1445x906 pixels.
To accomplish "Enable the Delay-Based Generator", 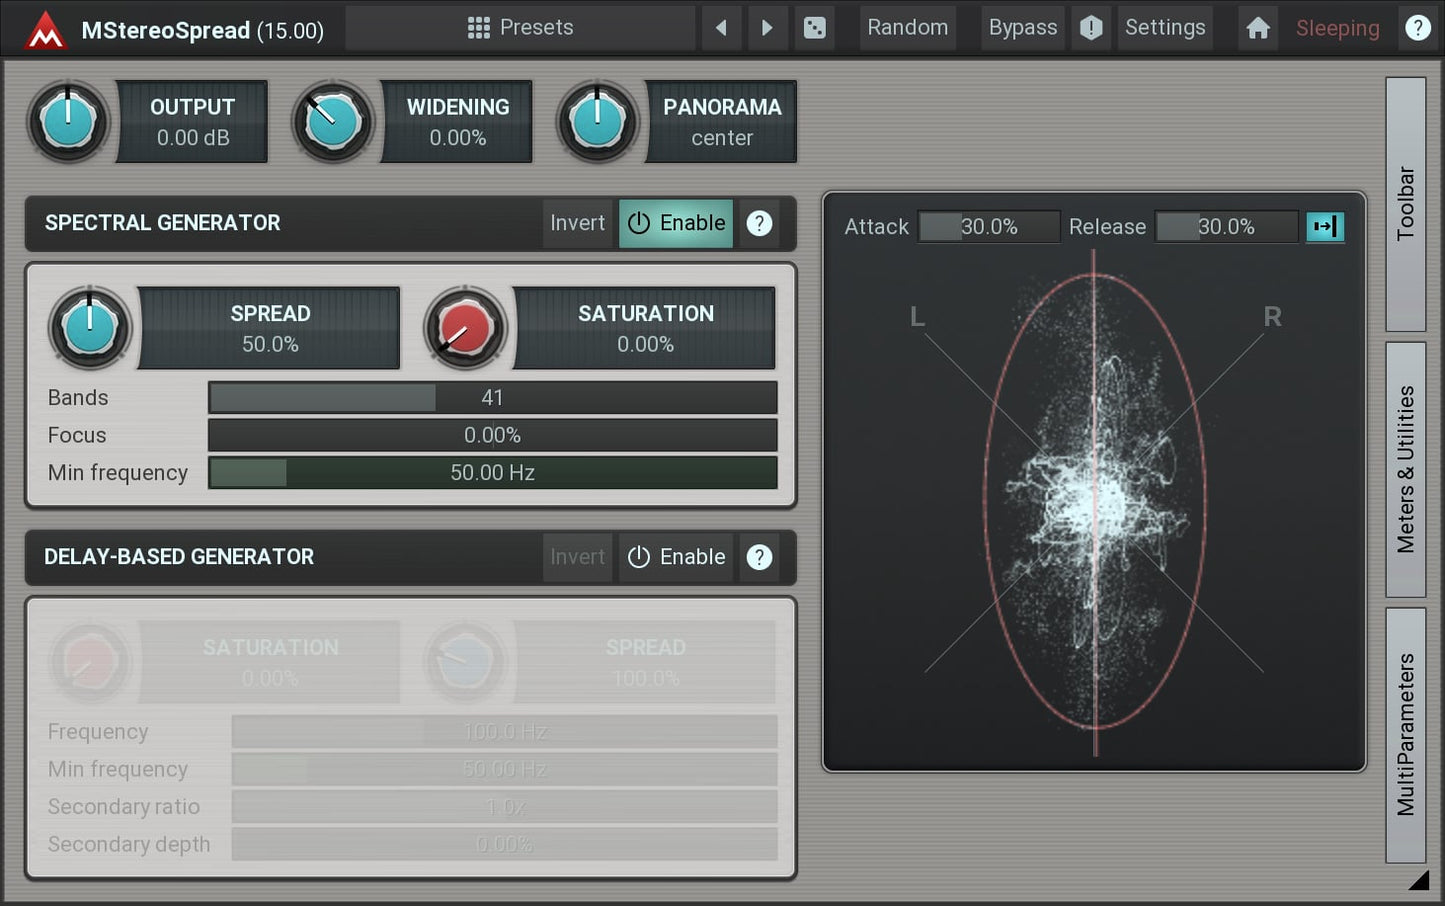I will pos(676,557).
